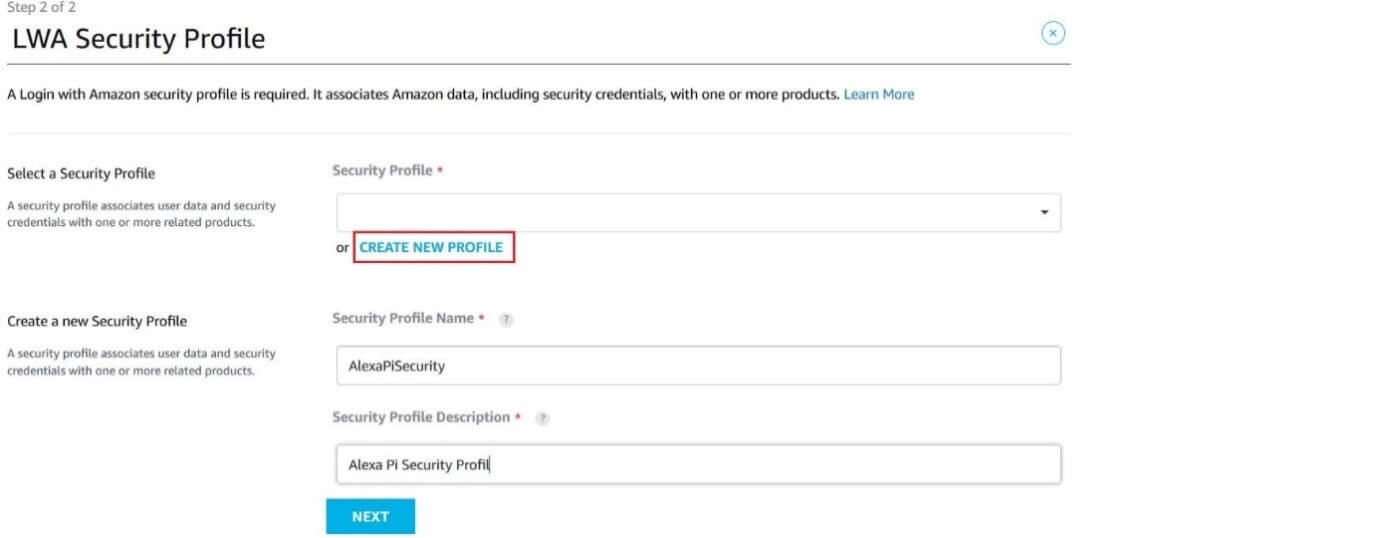Click the 'Login with Amazon' intro sentence
Screen dimensions: 1382x538
(x=422, y=94)
